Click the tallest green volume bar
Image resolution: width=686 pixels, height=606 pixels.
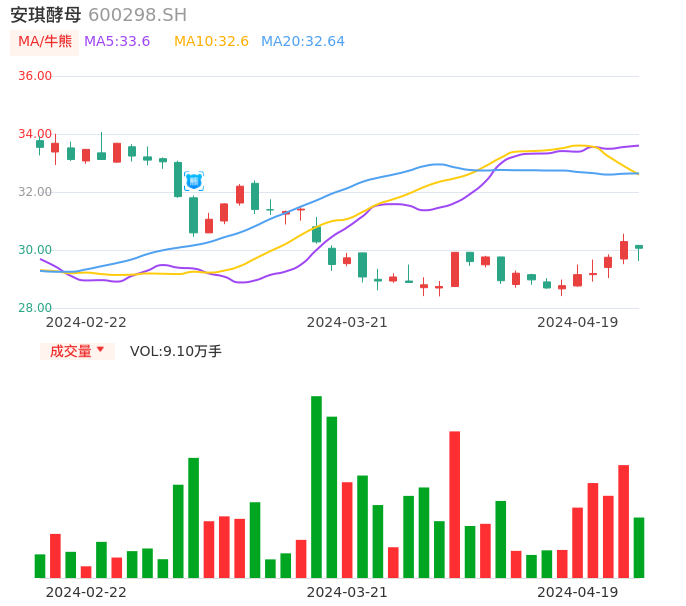316,486
